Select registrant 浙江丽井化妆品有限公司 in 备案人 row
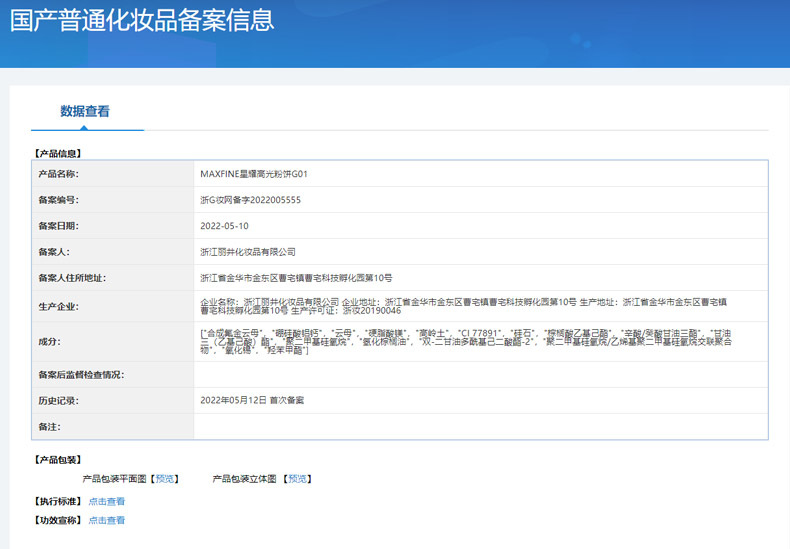The image size is (790, 549). pyautogui.click(x=248, y=252)
